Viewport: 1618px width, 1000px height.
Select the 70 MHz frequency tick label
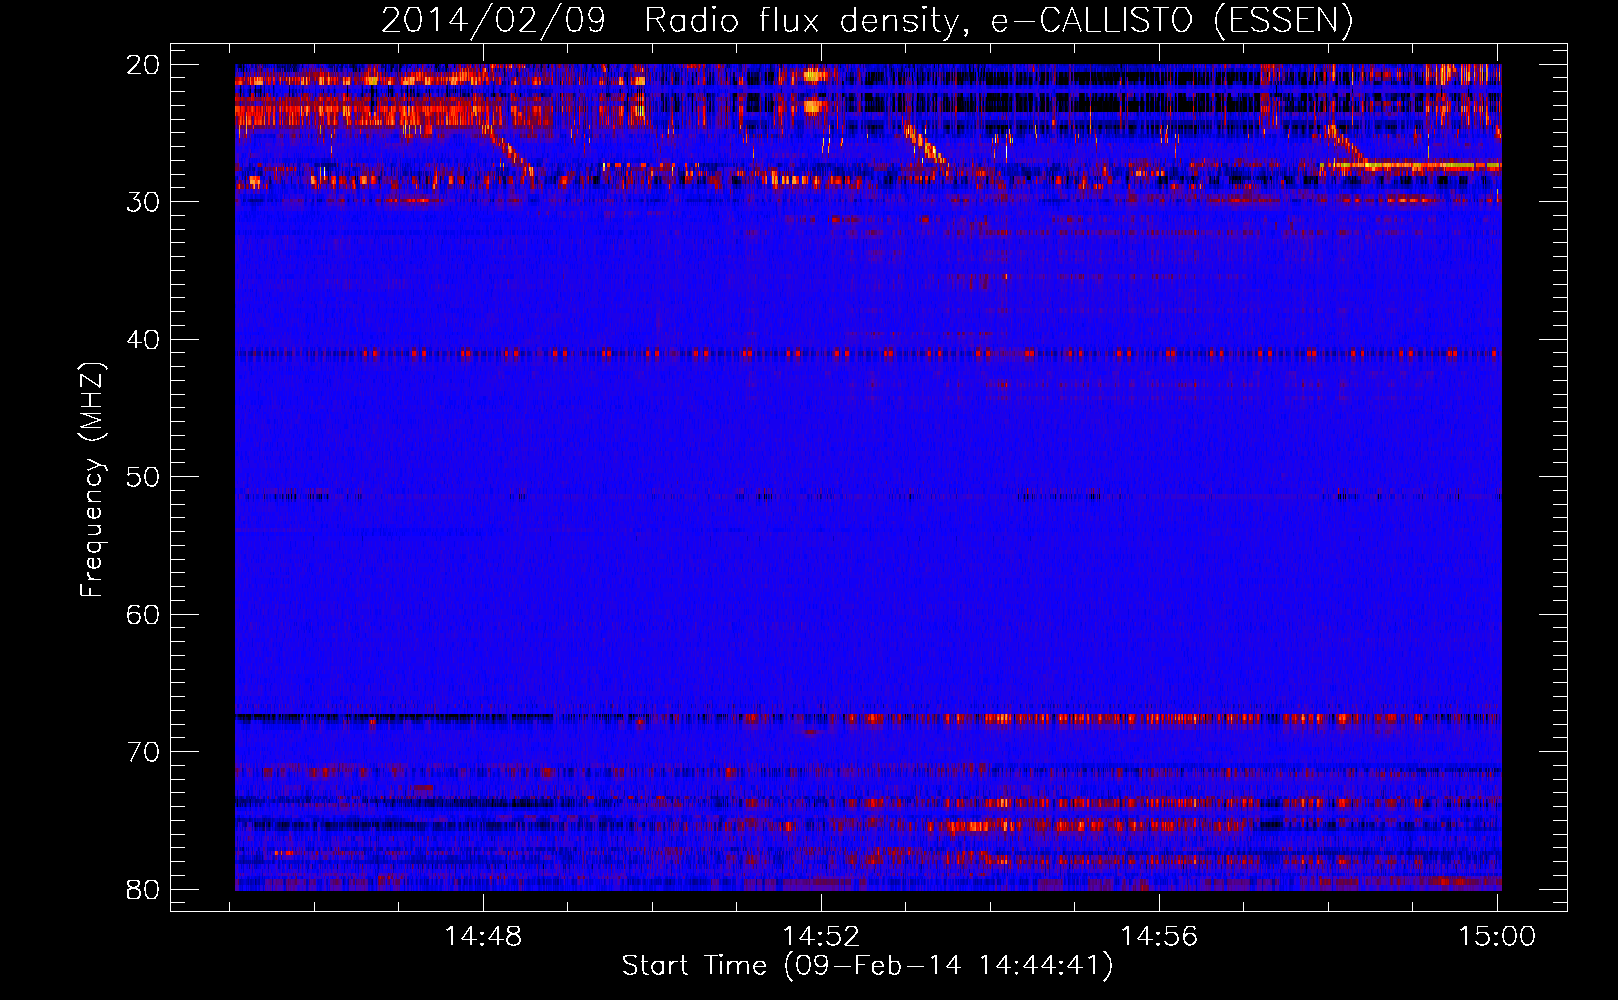click(143, 752)
